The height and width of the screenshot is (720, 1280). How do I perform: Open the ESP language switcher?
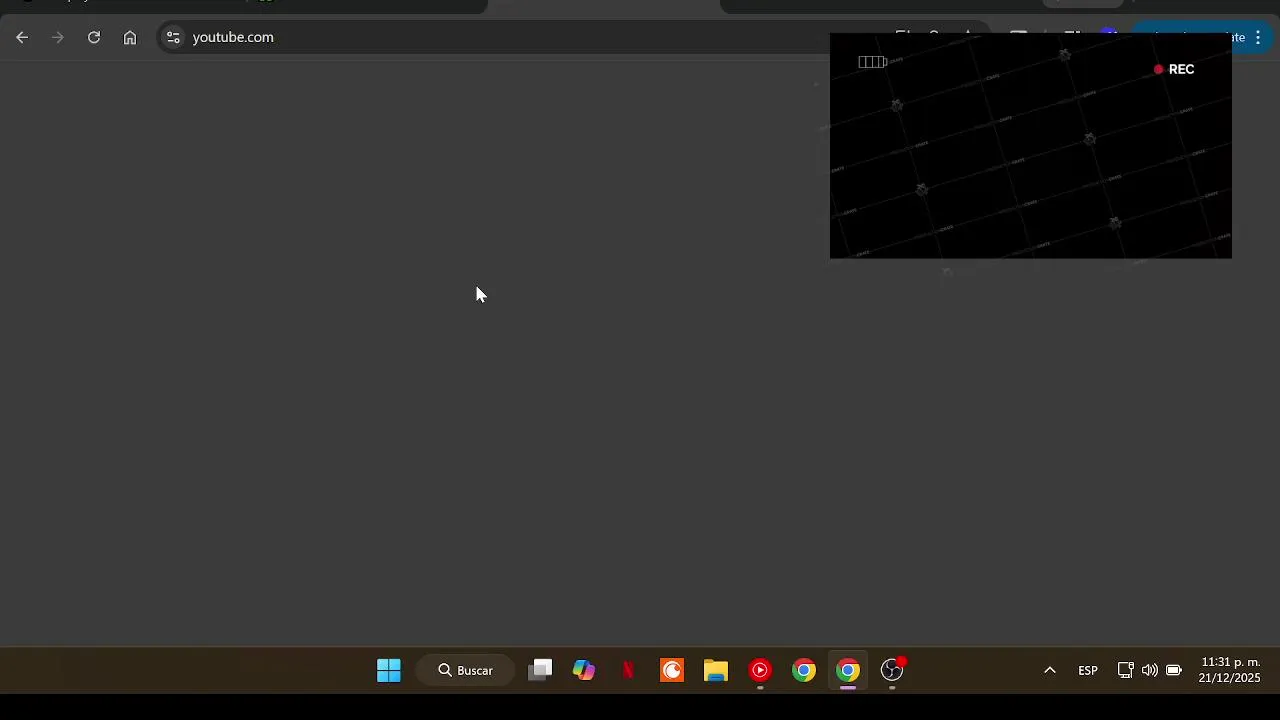coord(1088,670)
